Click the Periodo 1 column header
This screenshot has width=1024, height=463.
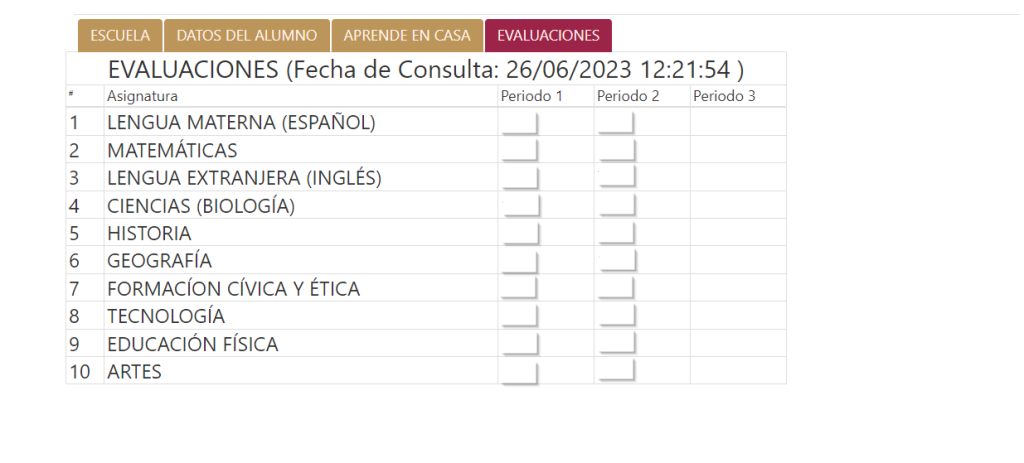pos(531,97)
